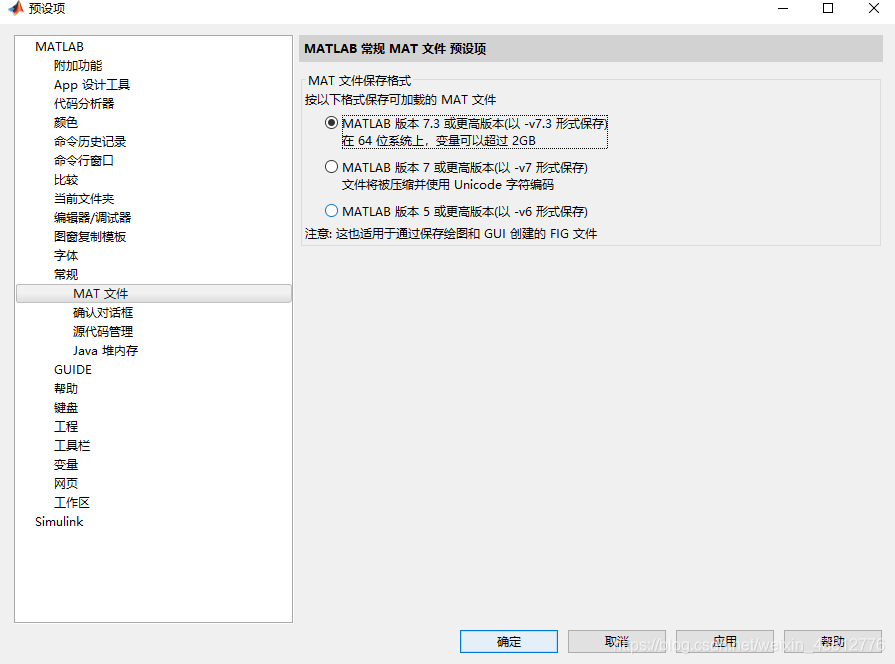Open 工程 preferences
This screenshot has height=664, width=895.
pyautogui.click(x=66, y=426)
